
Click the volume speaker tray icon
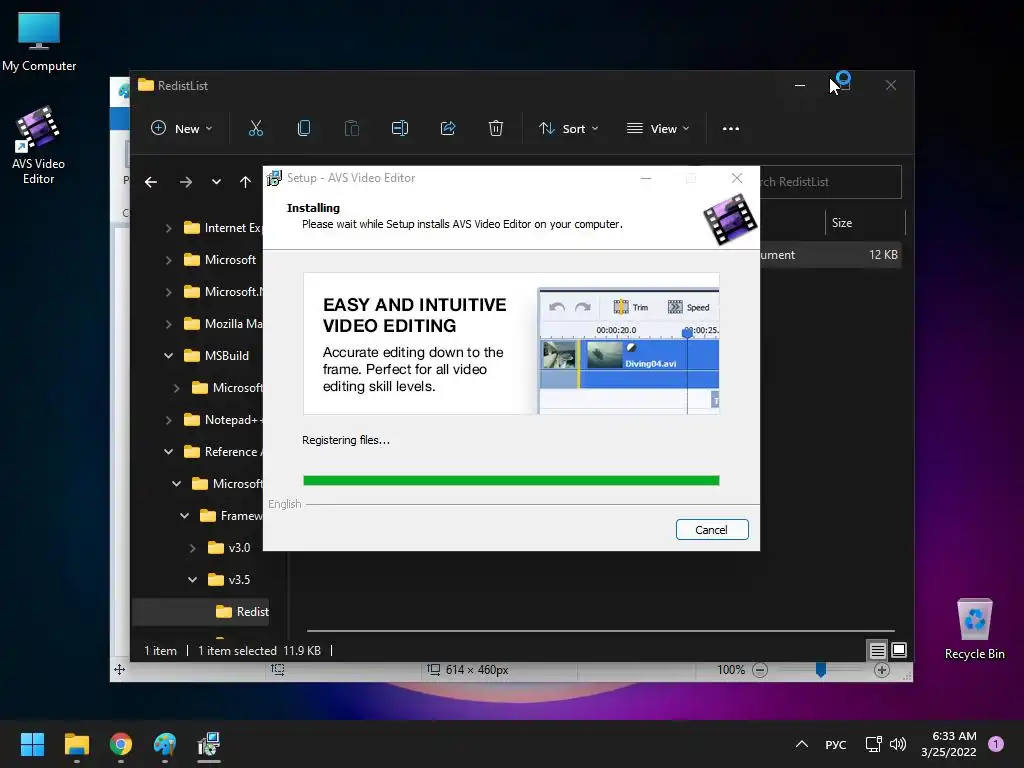[x=898, y=744]
